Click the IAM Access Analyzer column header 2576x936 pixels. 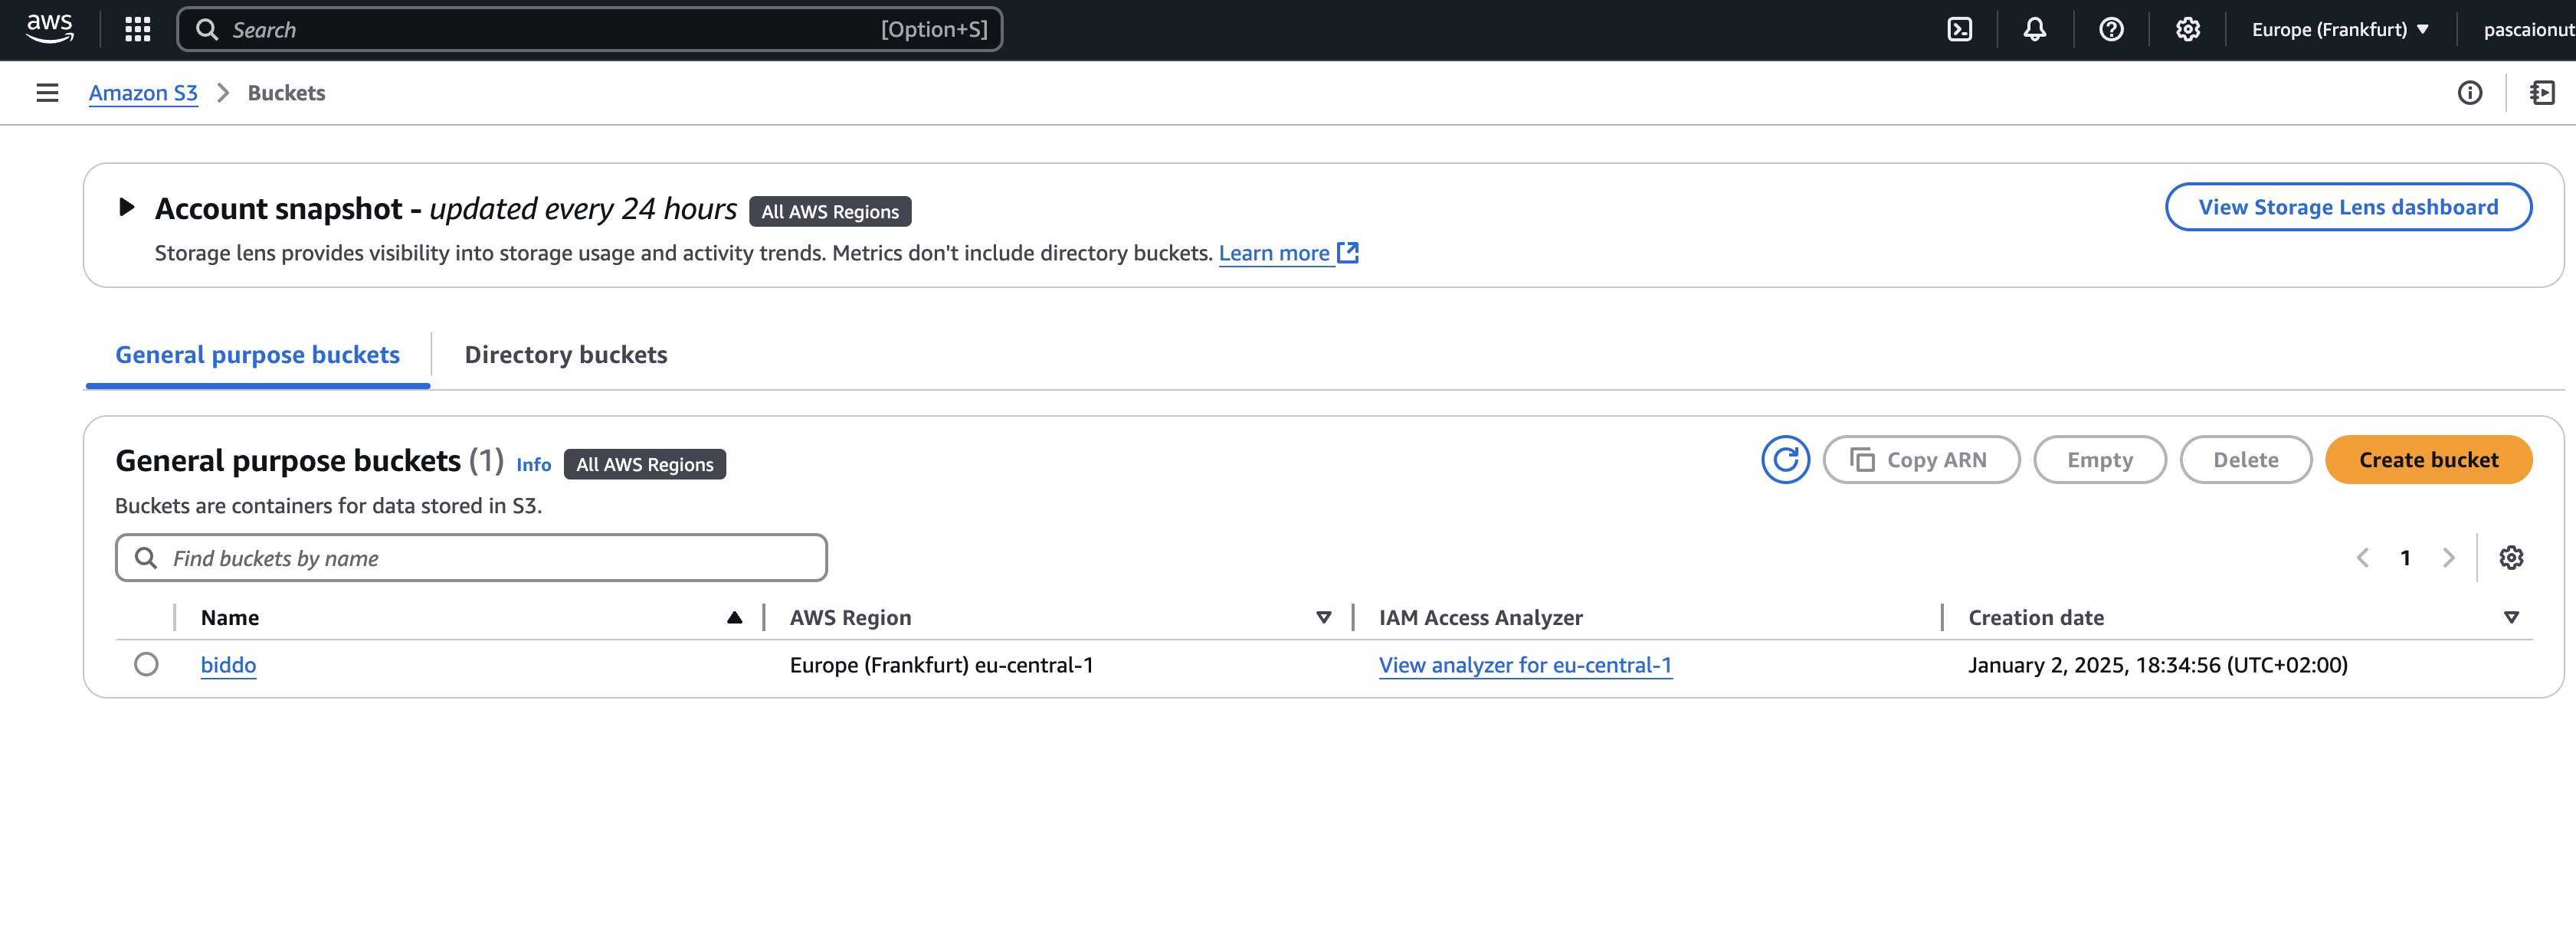(1480, 617)
